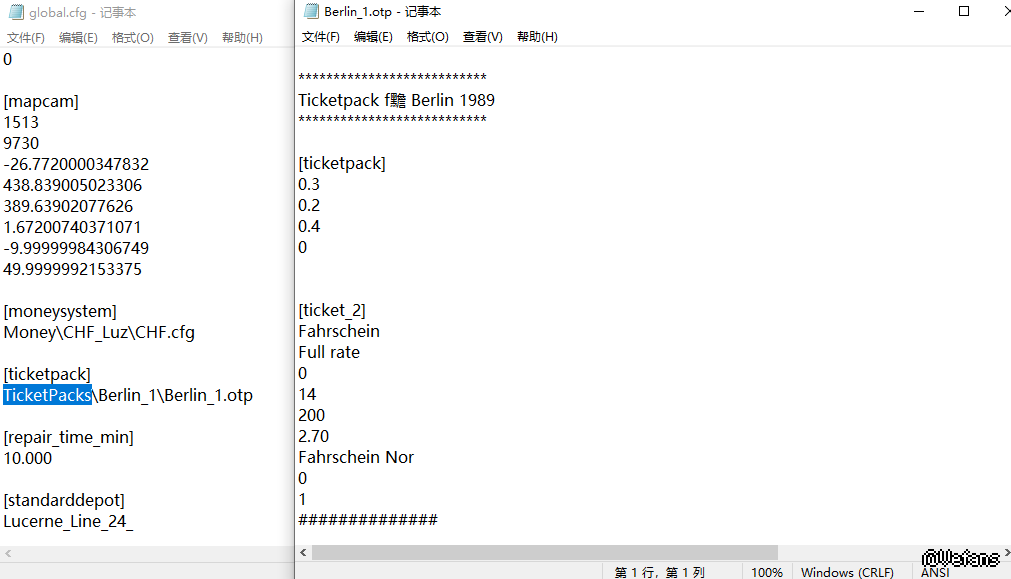Open 格式(O) menu in Berlin_1.otp window
Image resolution: width=1011 pixels, height=579 pixels.
[427, 37]
